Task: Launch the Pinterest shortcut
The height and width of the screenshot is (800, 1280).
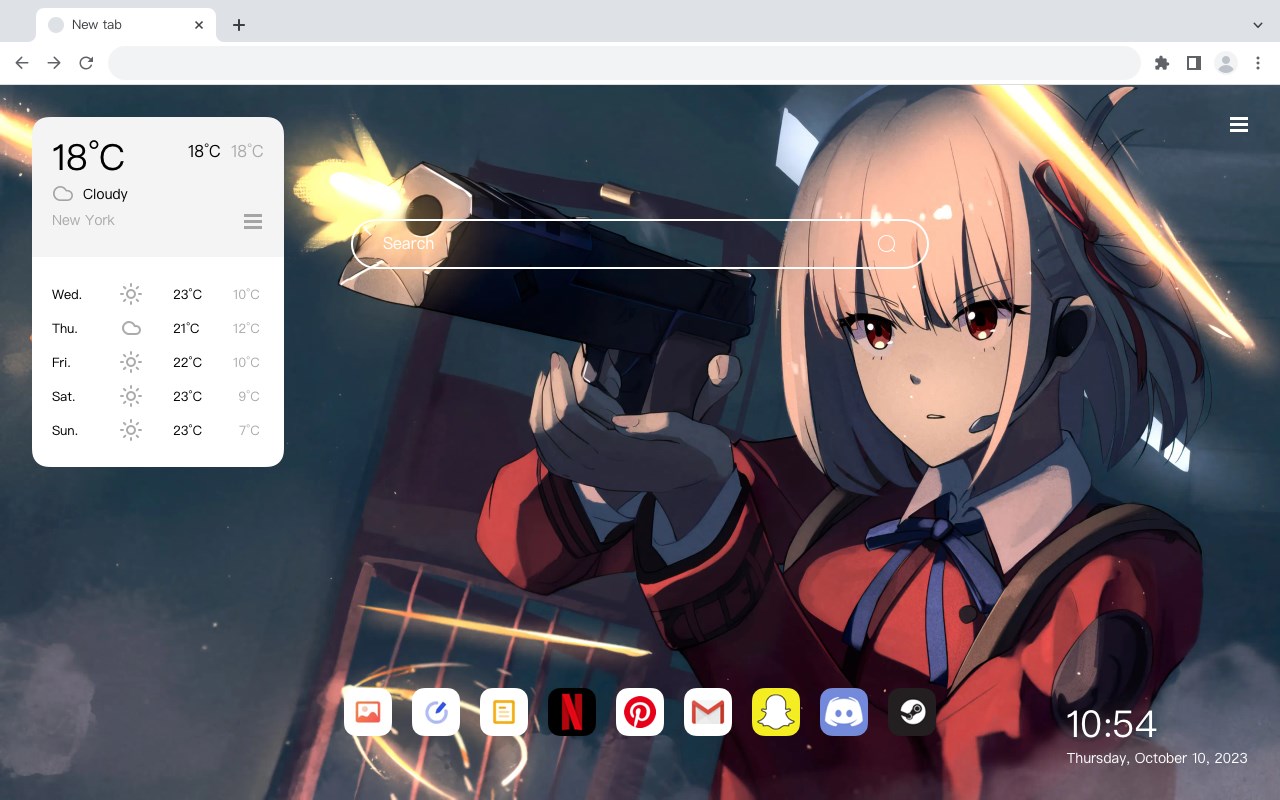Action: click(640, 712)
